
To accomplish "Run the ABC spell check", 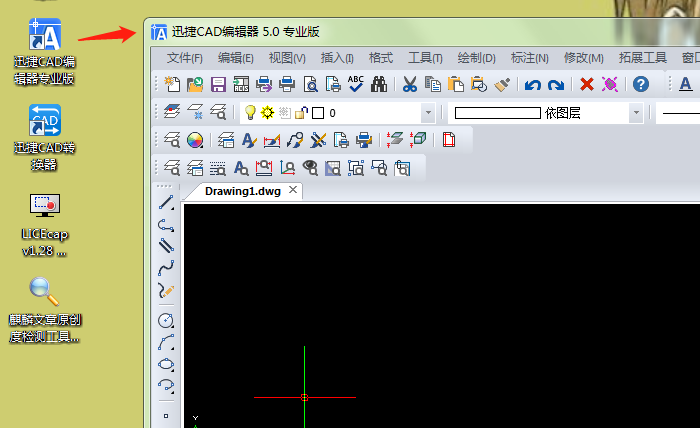I will [x=356, y=84].
